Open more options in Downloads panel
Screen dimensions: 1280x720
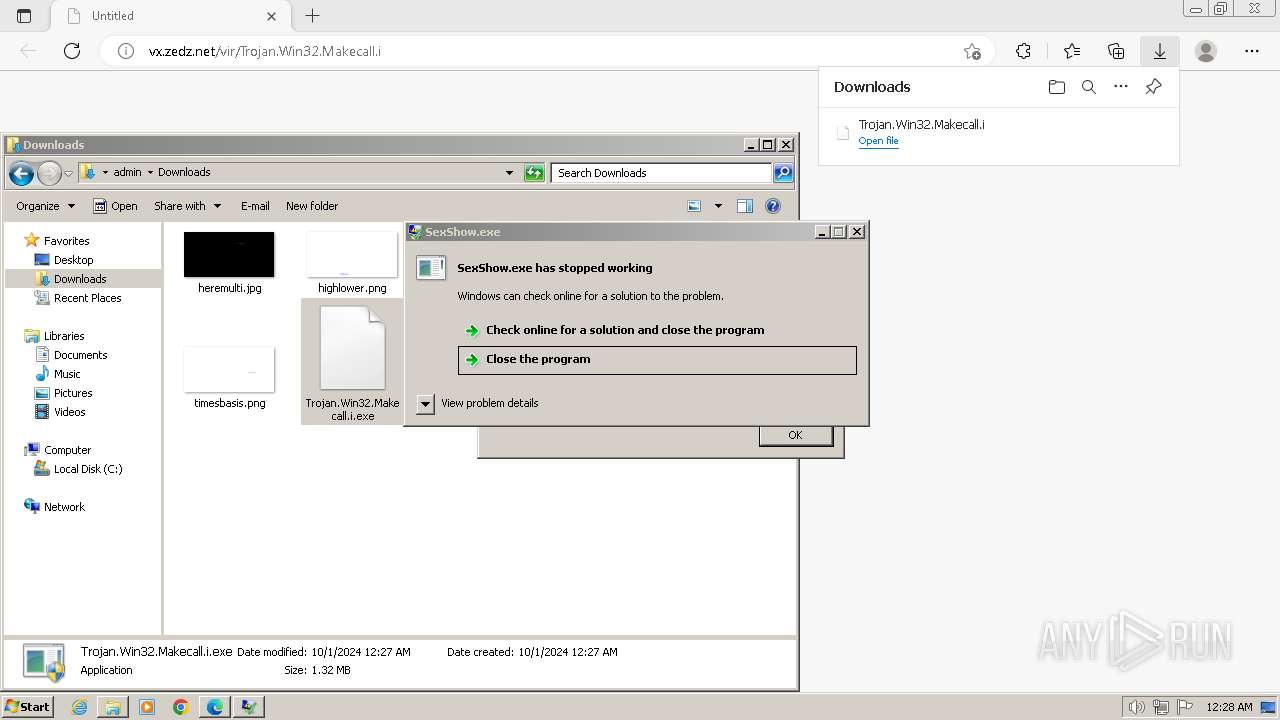point(1121,87)
